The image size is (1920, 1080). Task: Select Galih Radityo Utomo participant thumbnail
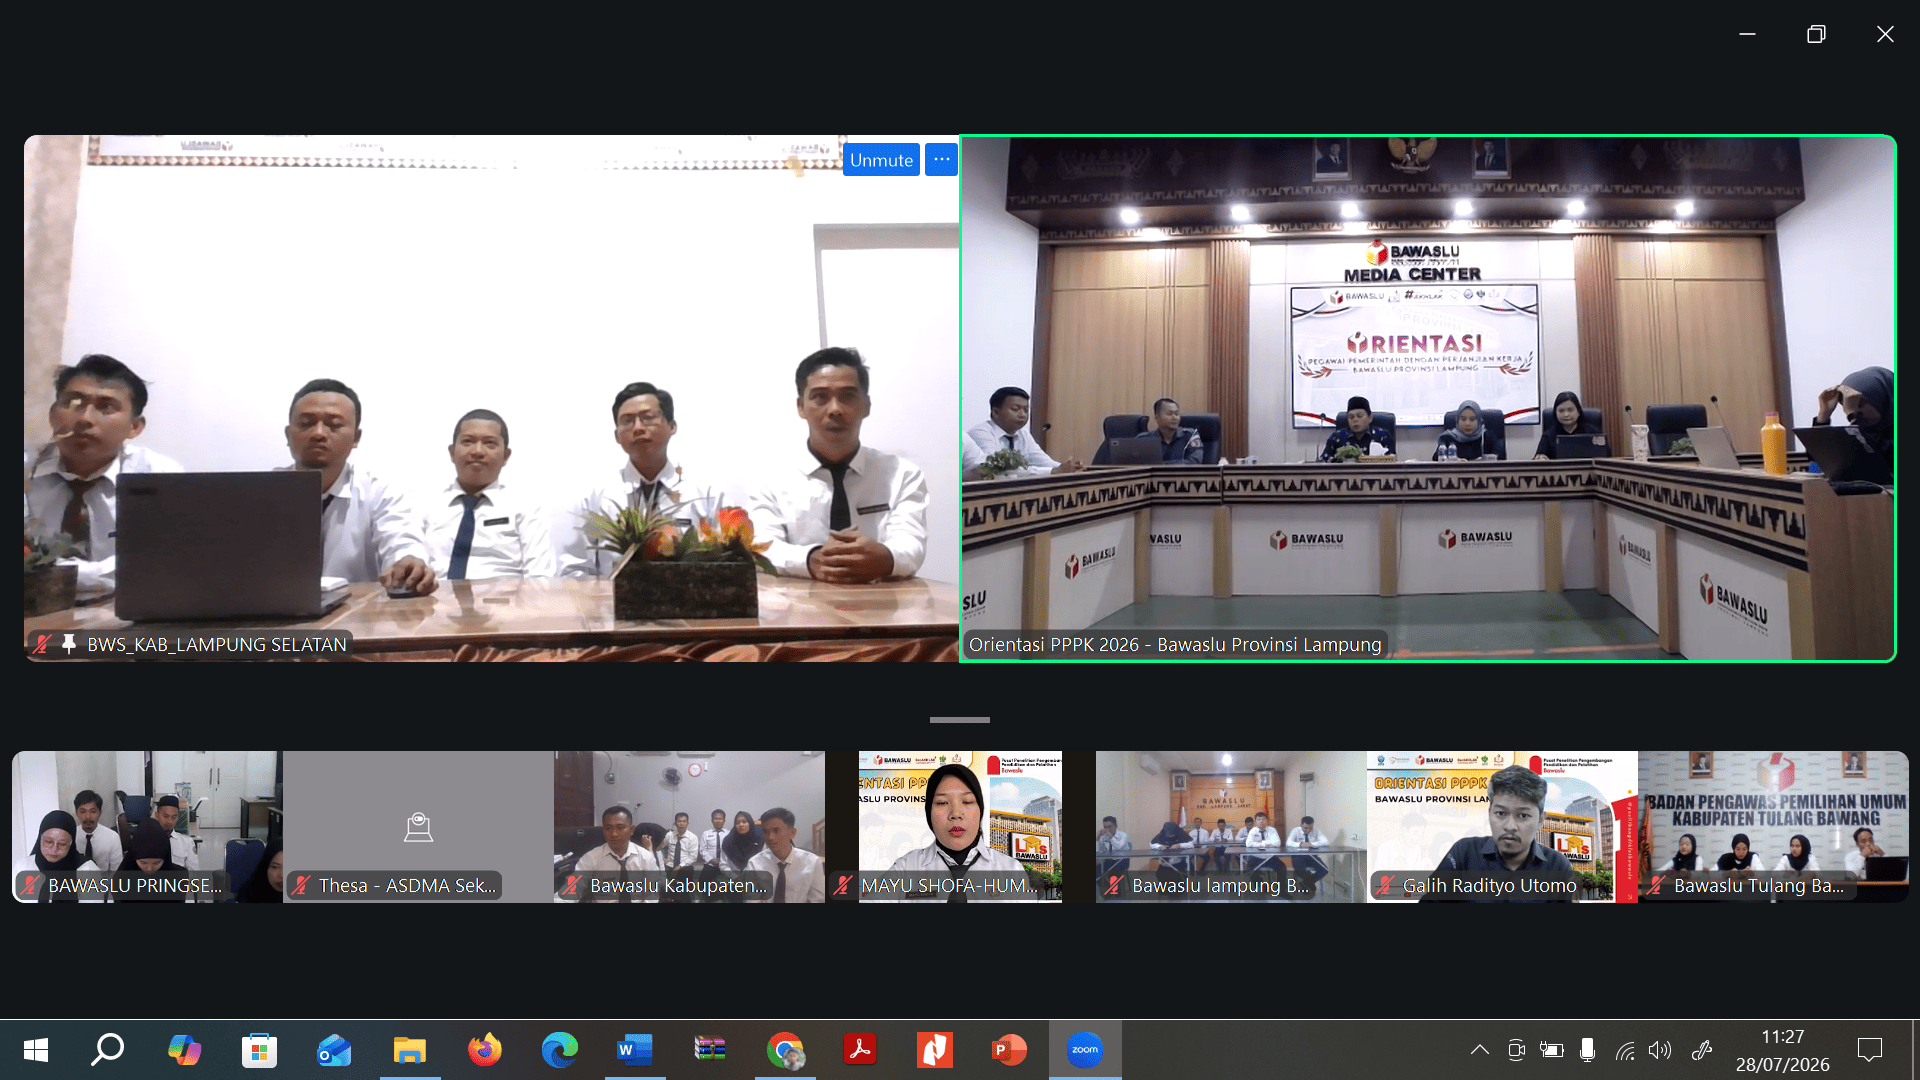click(1502, 827)
